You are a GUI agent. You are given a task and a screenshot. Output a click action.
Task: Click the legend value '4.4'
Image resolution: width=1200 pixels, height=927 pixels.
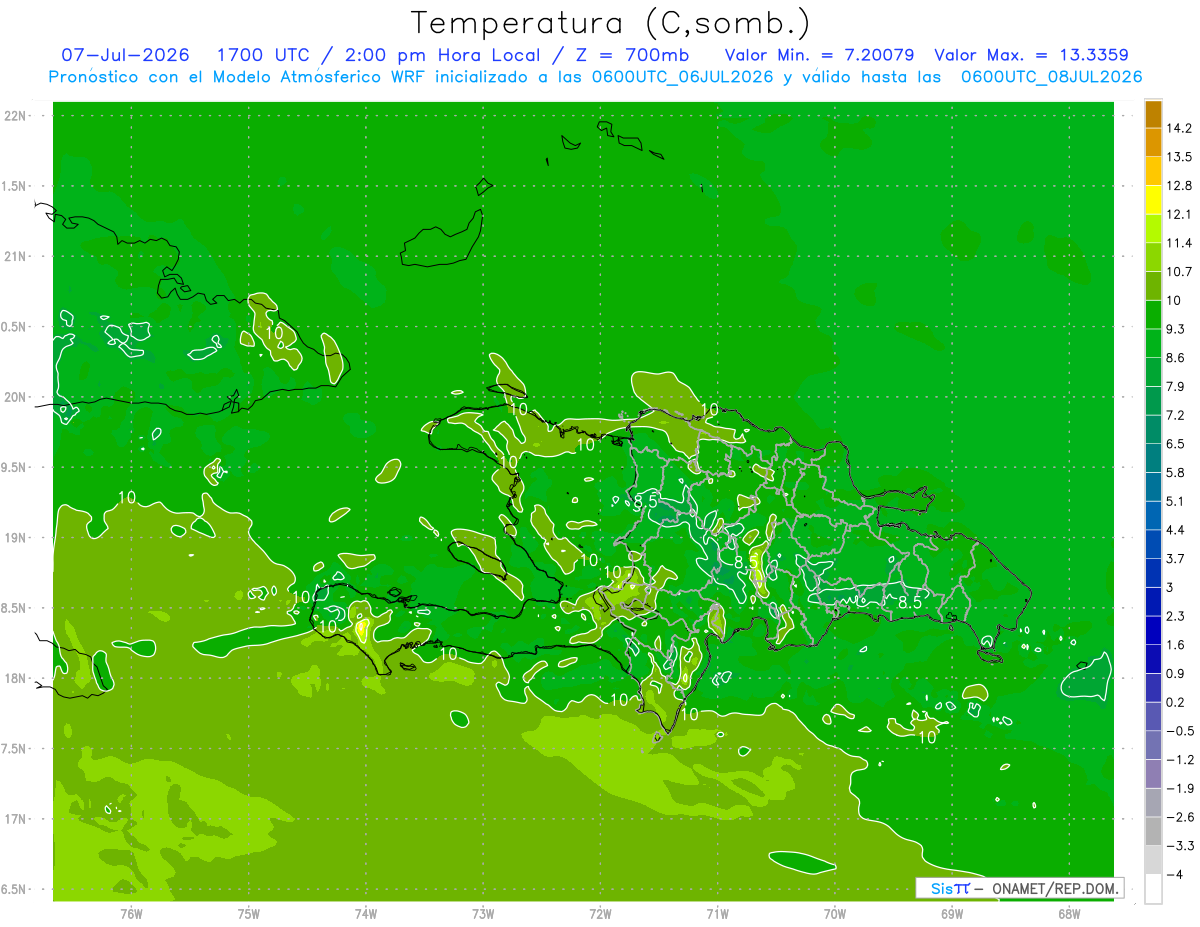pyautogui.click(x=1175, y=530)
